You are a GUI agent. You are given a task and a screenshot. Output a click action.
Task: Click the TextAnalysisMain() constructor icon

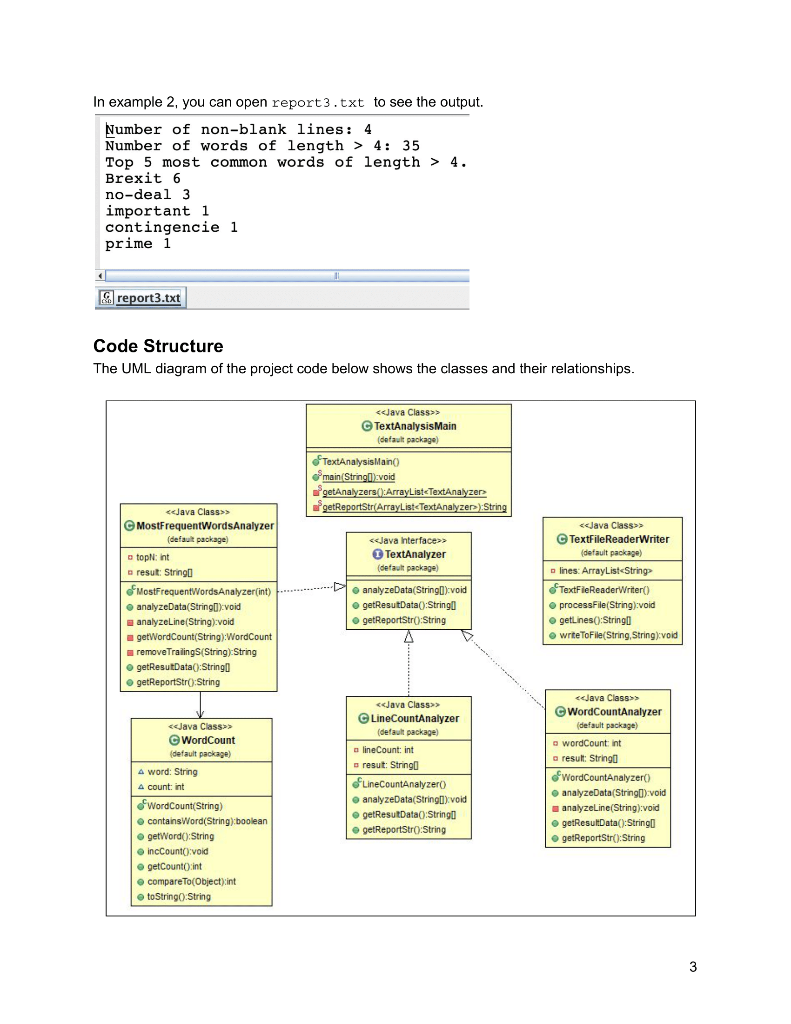click(x=317, y=461)
